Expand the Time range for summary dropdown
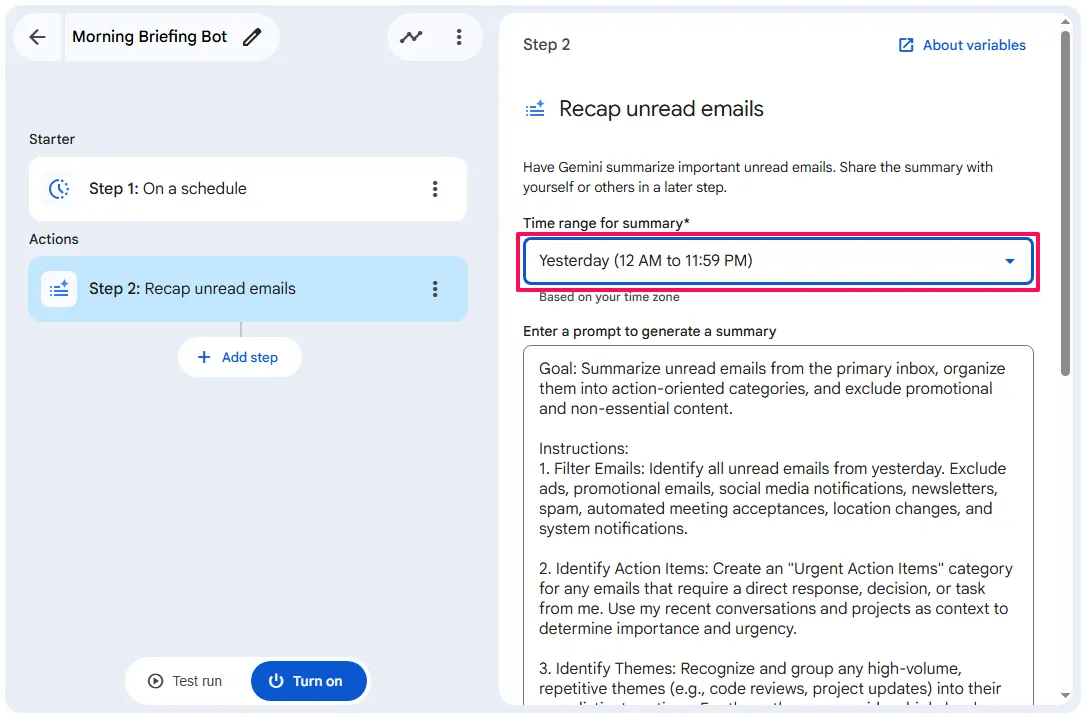This screenshot has height=717, width=1086. 760,261
